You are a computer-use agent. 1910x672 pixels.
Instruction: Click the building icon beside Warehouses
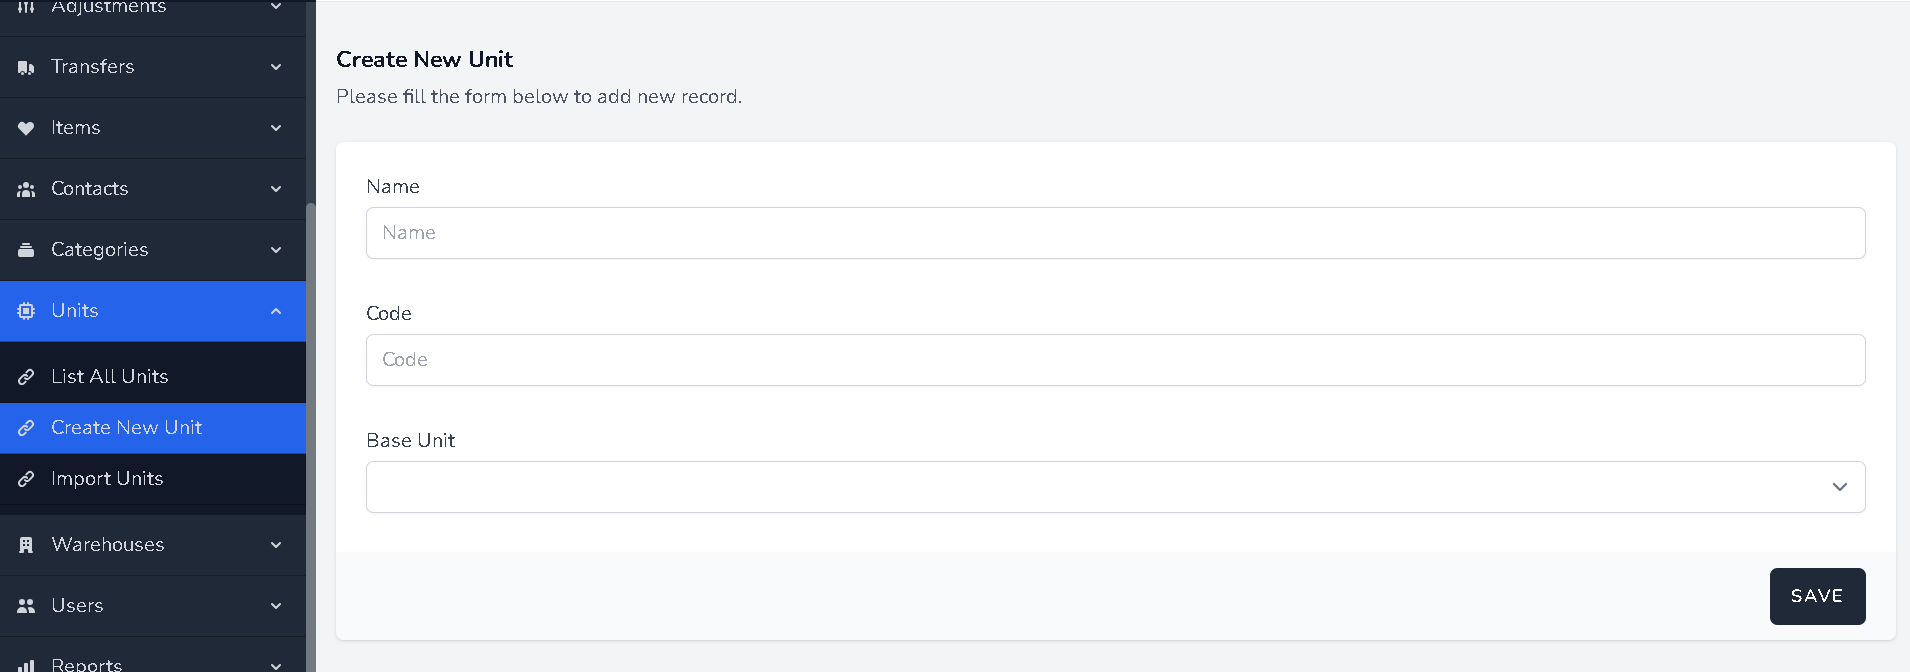(26, 545)
